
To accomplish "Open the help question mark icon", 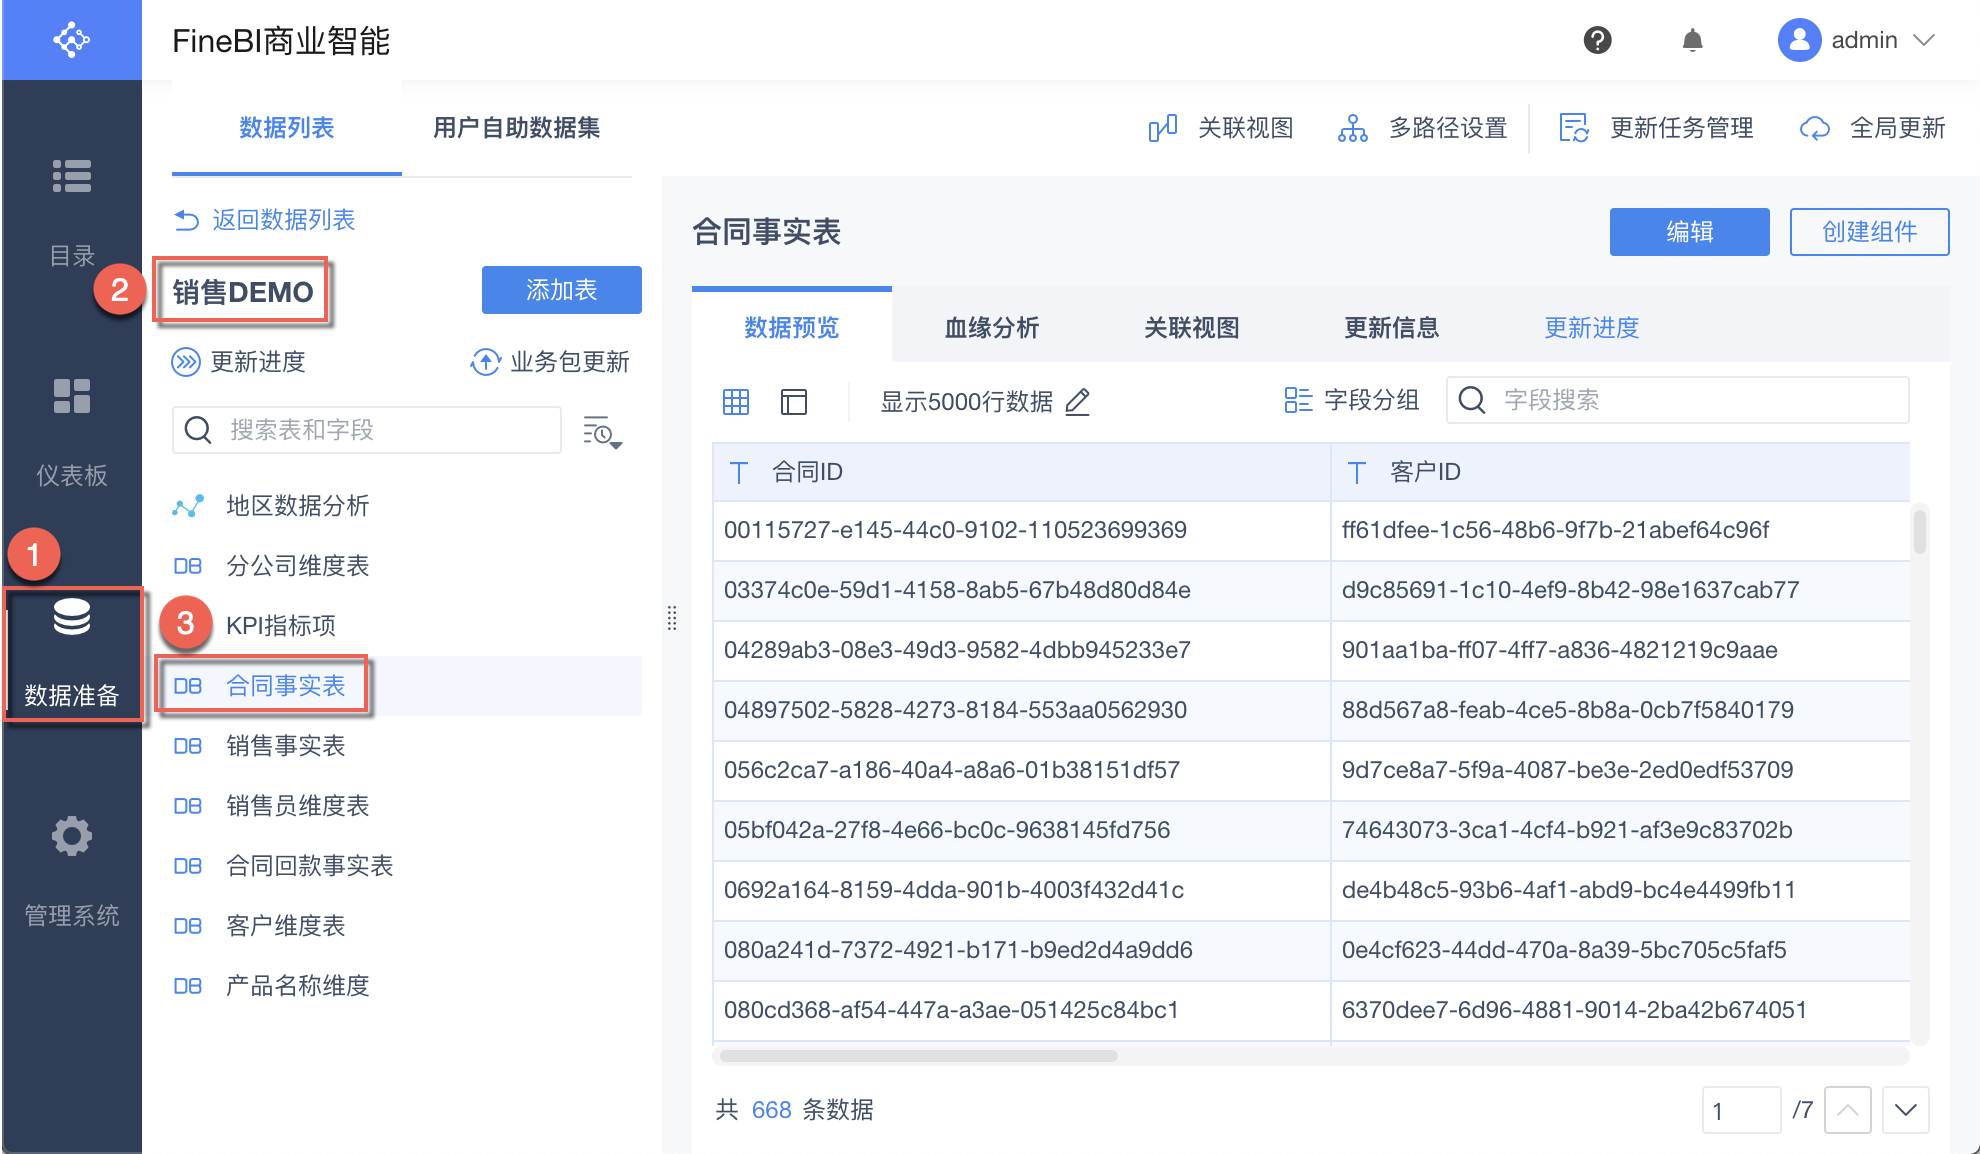I will pos(1597,40).
